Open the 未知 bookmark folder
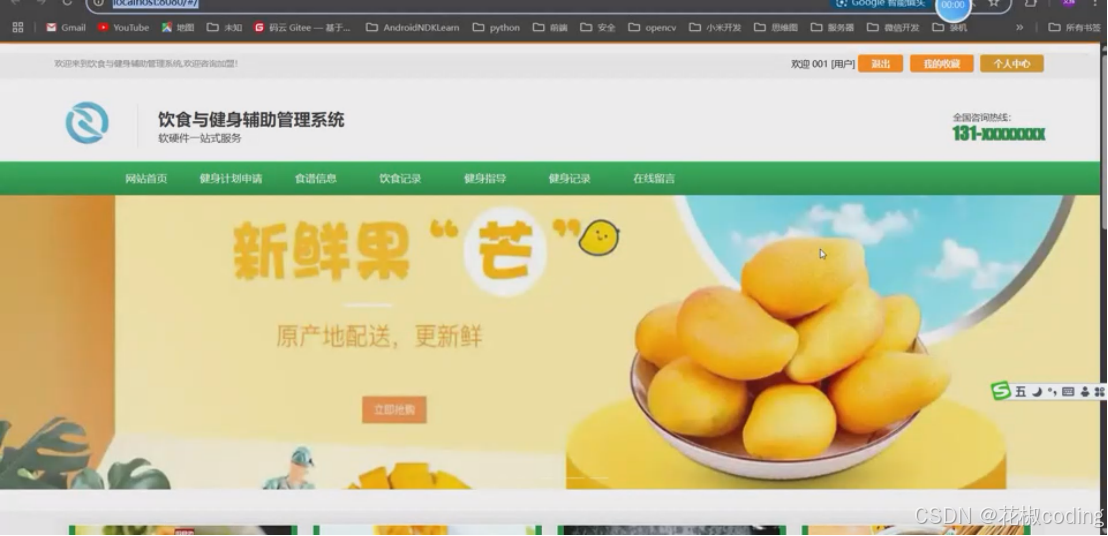This screenshot has width=1108, height=536. (x=225, y=28)
